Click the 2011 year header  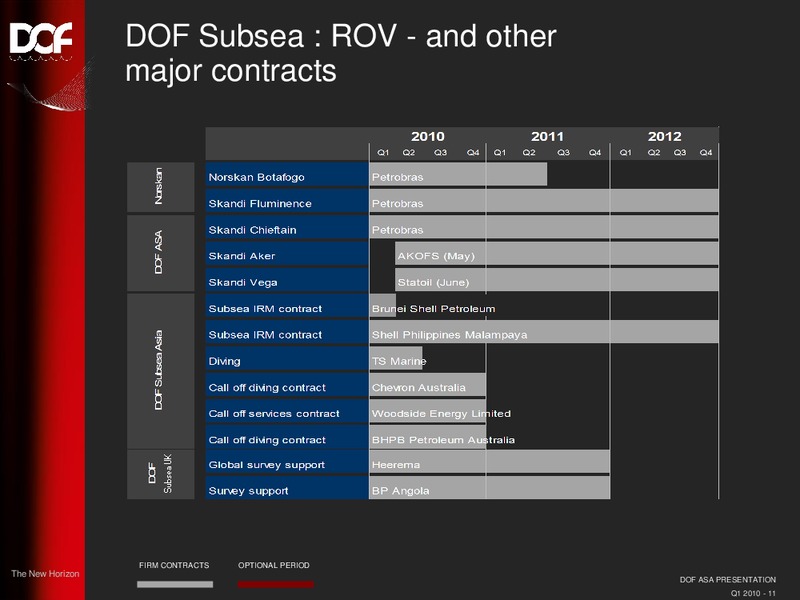(x=547, y=136)
